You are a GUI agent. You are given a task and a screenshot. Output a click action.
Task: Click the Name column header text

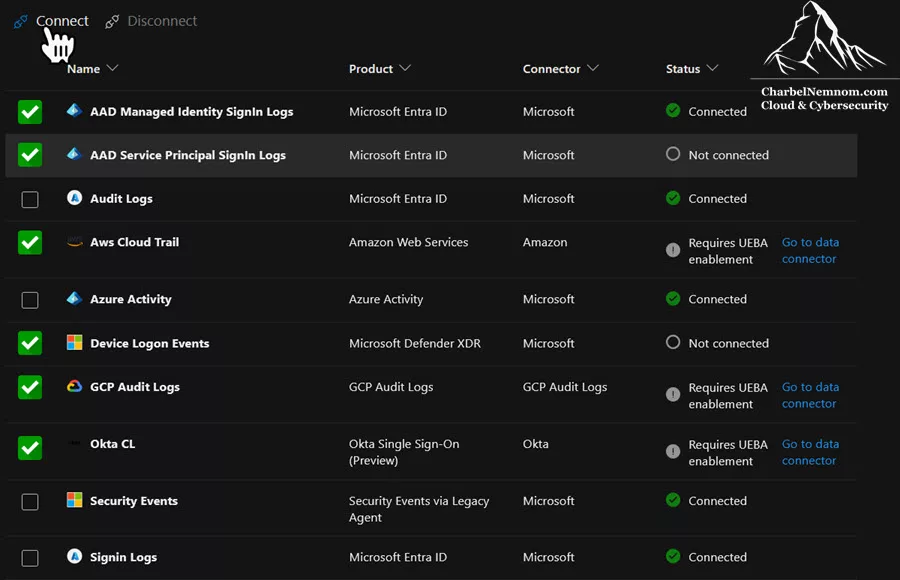(x=83, y=69)
